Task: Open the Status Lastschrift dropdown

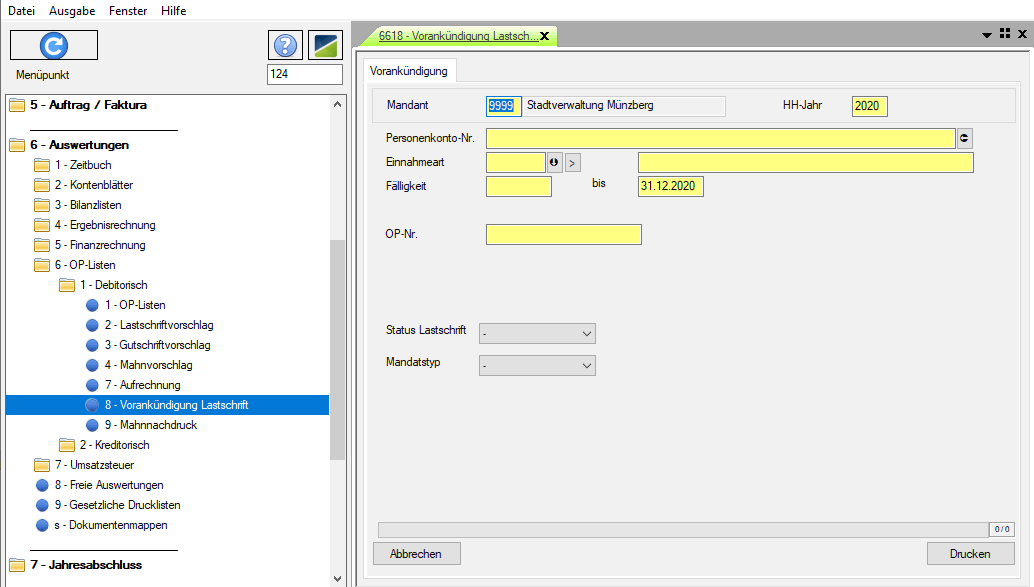Action: (x=537, y=333)
